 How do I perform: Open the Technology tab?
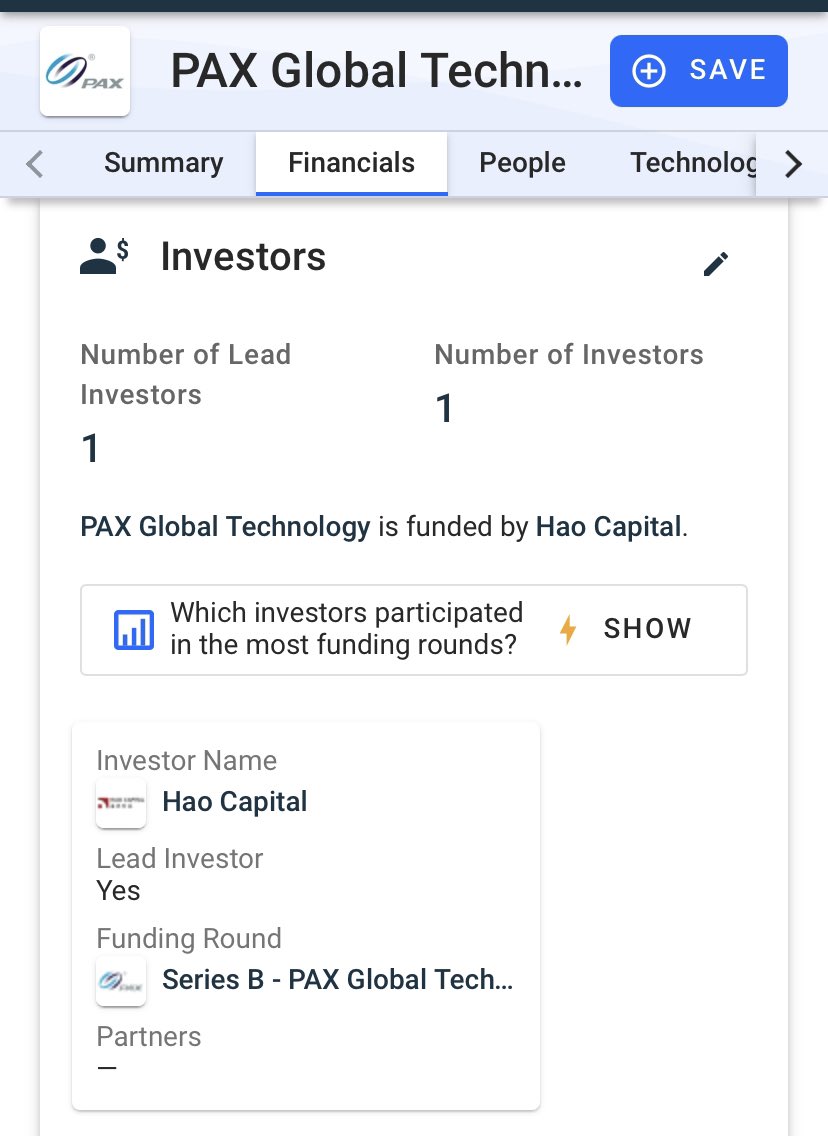(692, 163)
